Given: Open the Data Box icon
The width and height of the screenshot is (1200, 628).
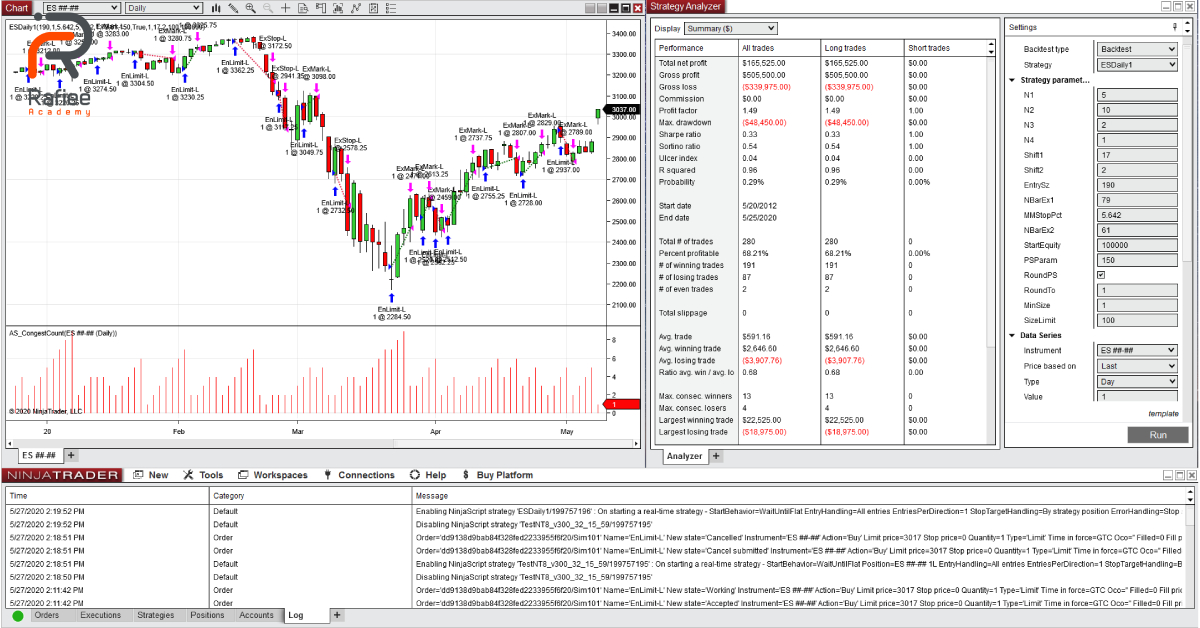Looking at the screenshot, I should tap(303, 8).
